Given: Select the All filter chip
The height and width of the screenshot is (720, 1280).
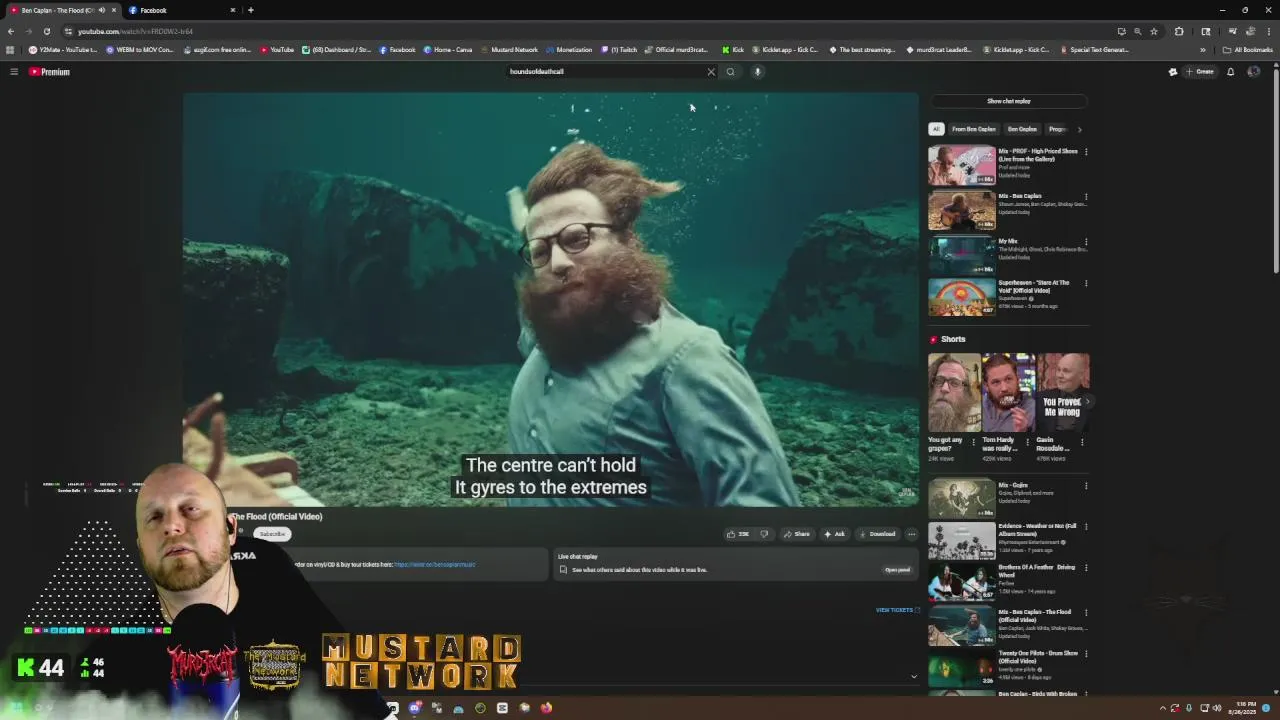Looking at the screenshot, I should pos(936,129).
